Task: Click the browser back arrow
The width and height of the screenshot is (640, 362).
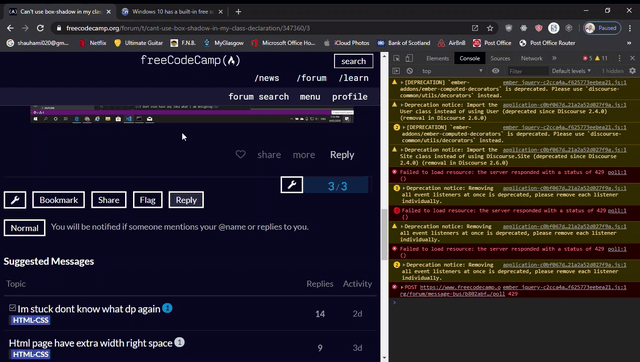Action: (x=10, y=28)
